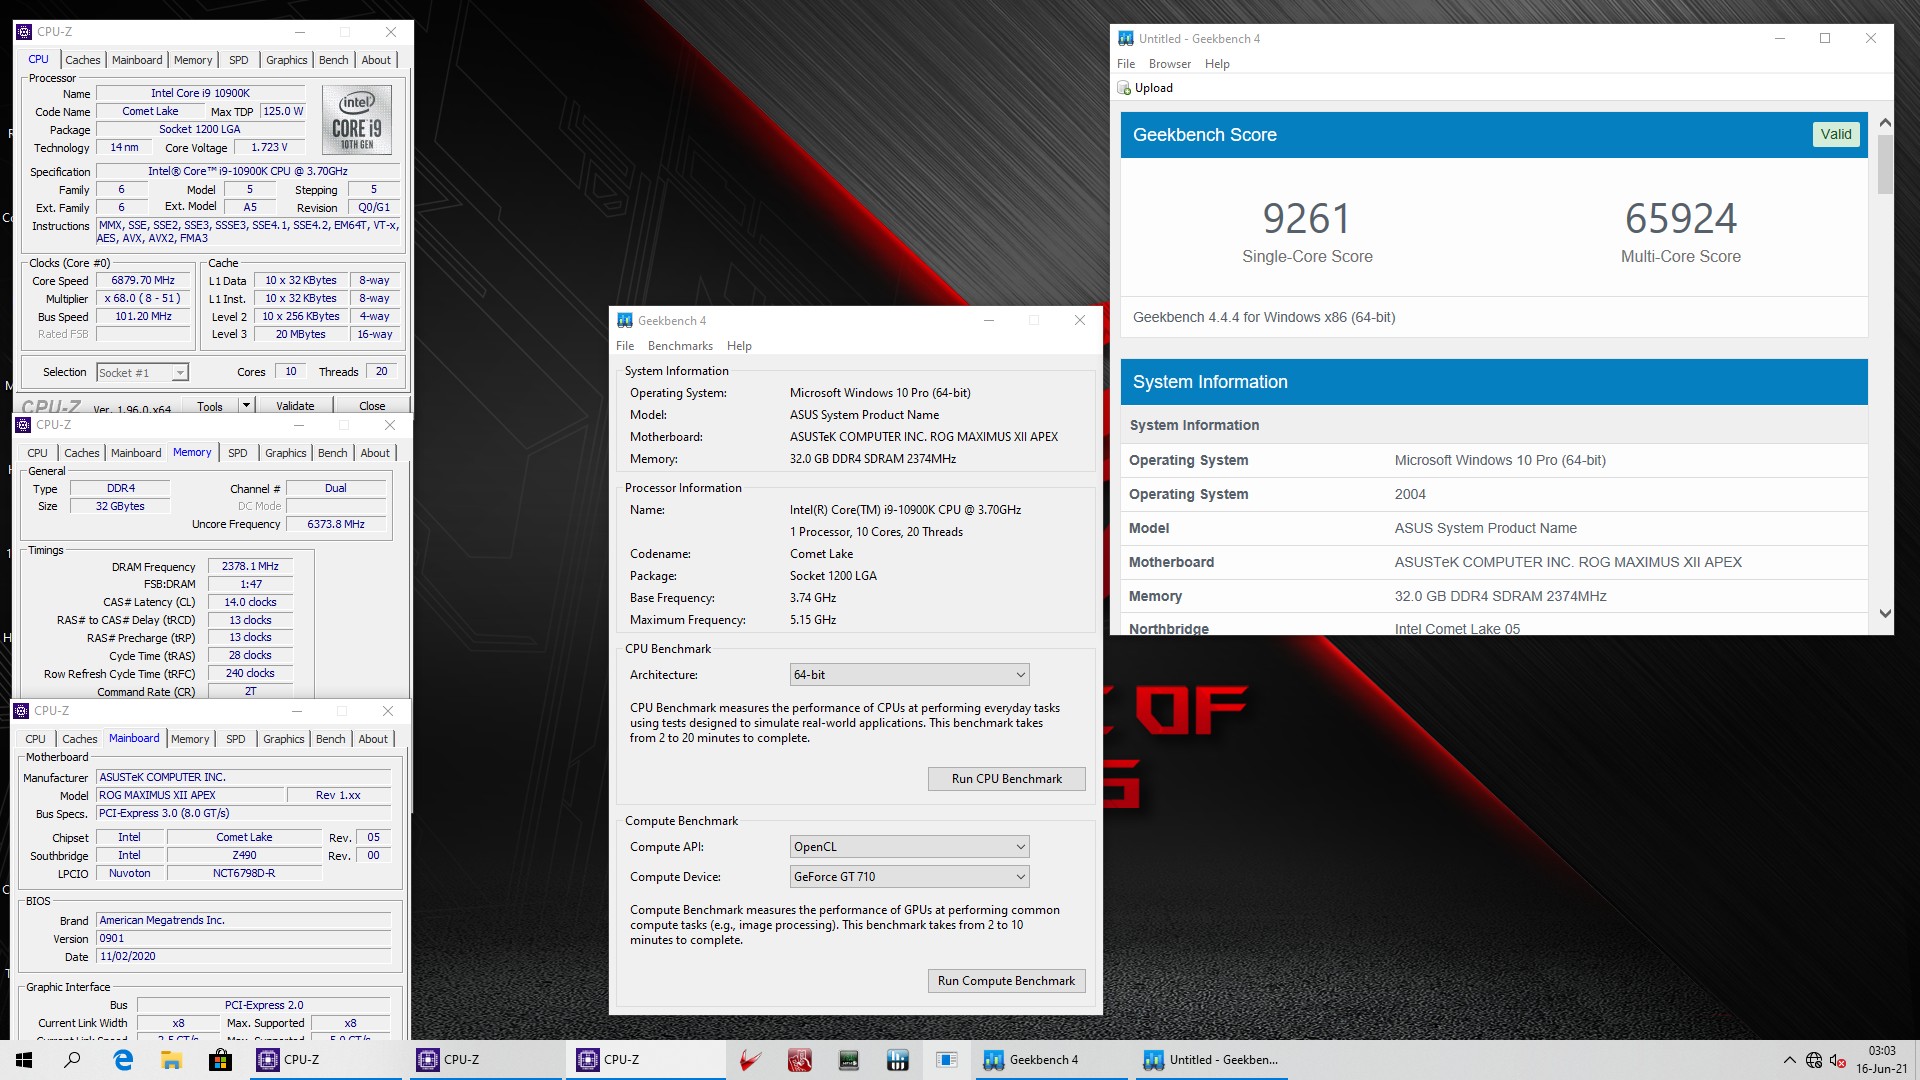Open About tab in Mainboard CPU-Z window
Viewport: 1920px width, 1080px height.
[x=373, y=739]
